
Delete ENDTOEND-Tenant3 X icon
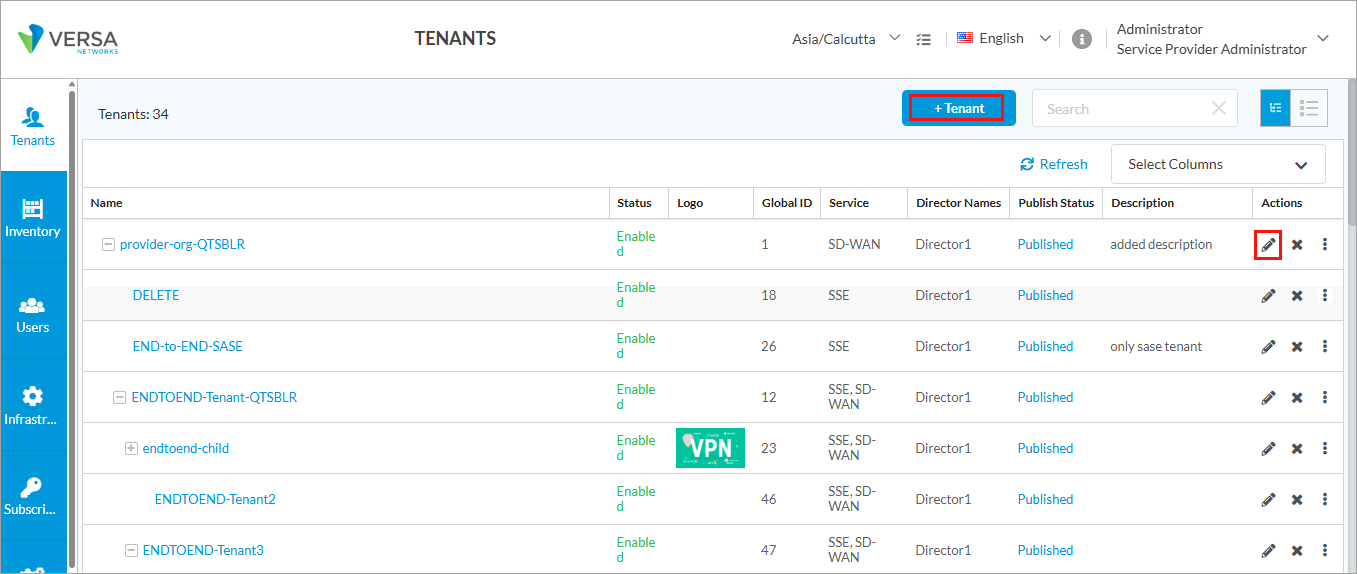coord(1297,551)
